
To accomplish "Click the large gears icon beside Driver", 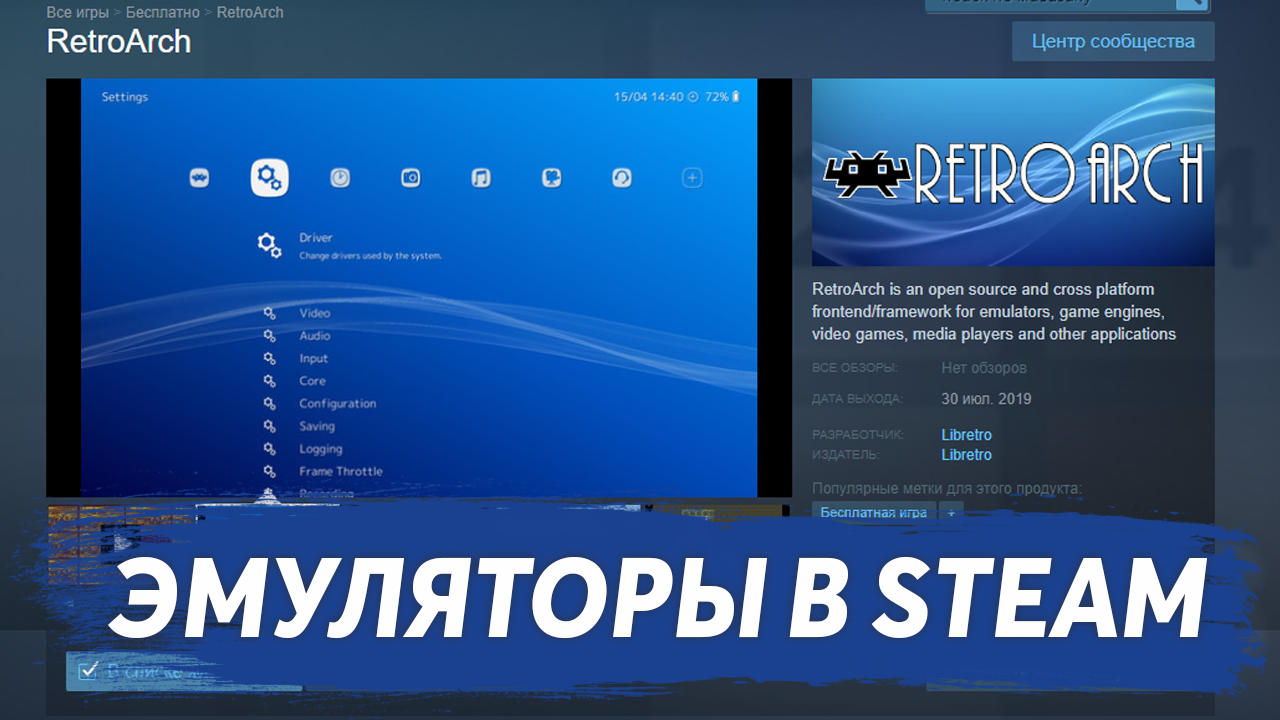I will click(269, 245).
